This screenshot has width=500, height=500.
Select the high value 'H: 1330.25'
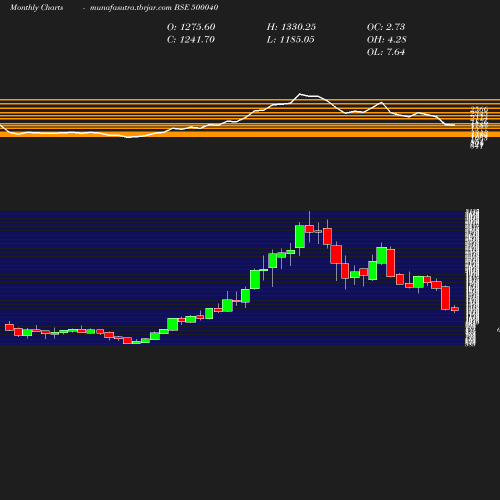point(291,27)
